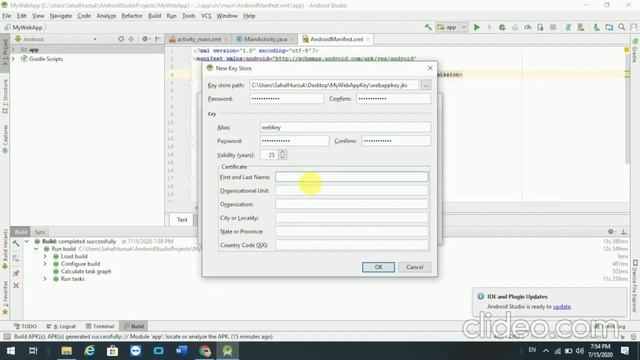Click the key store path browse button

(x=426, y=85)
